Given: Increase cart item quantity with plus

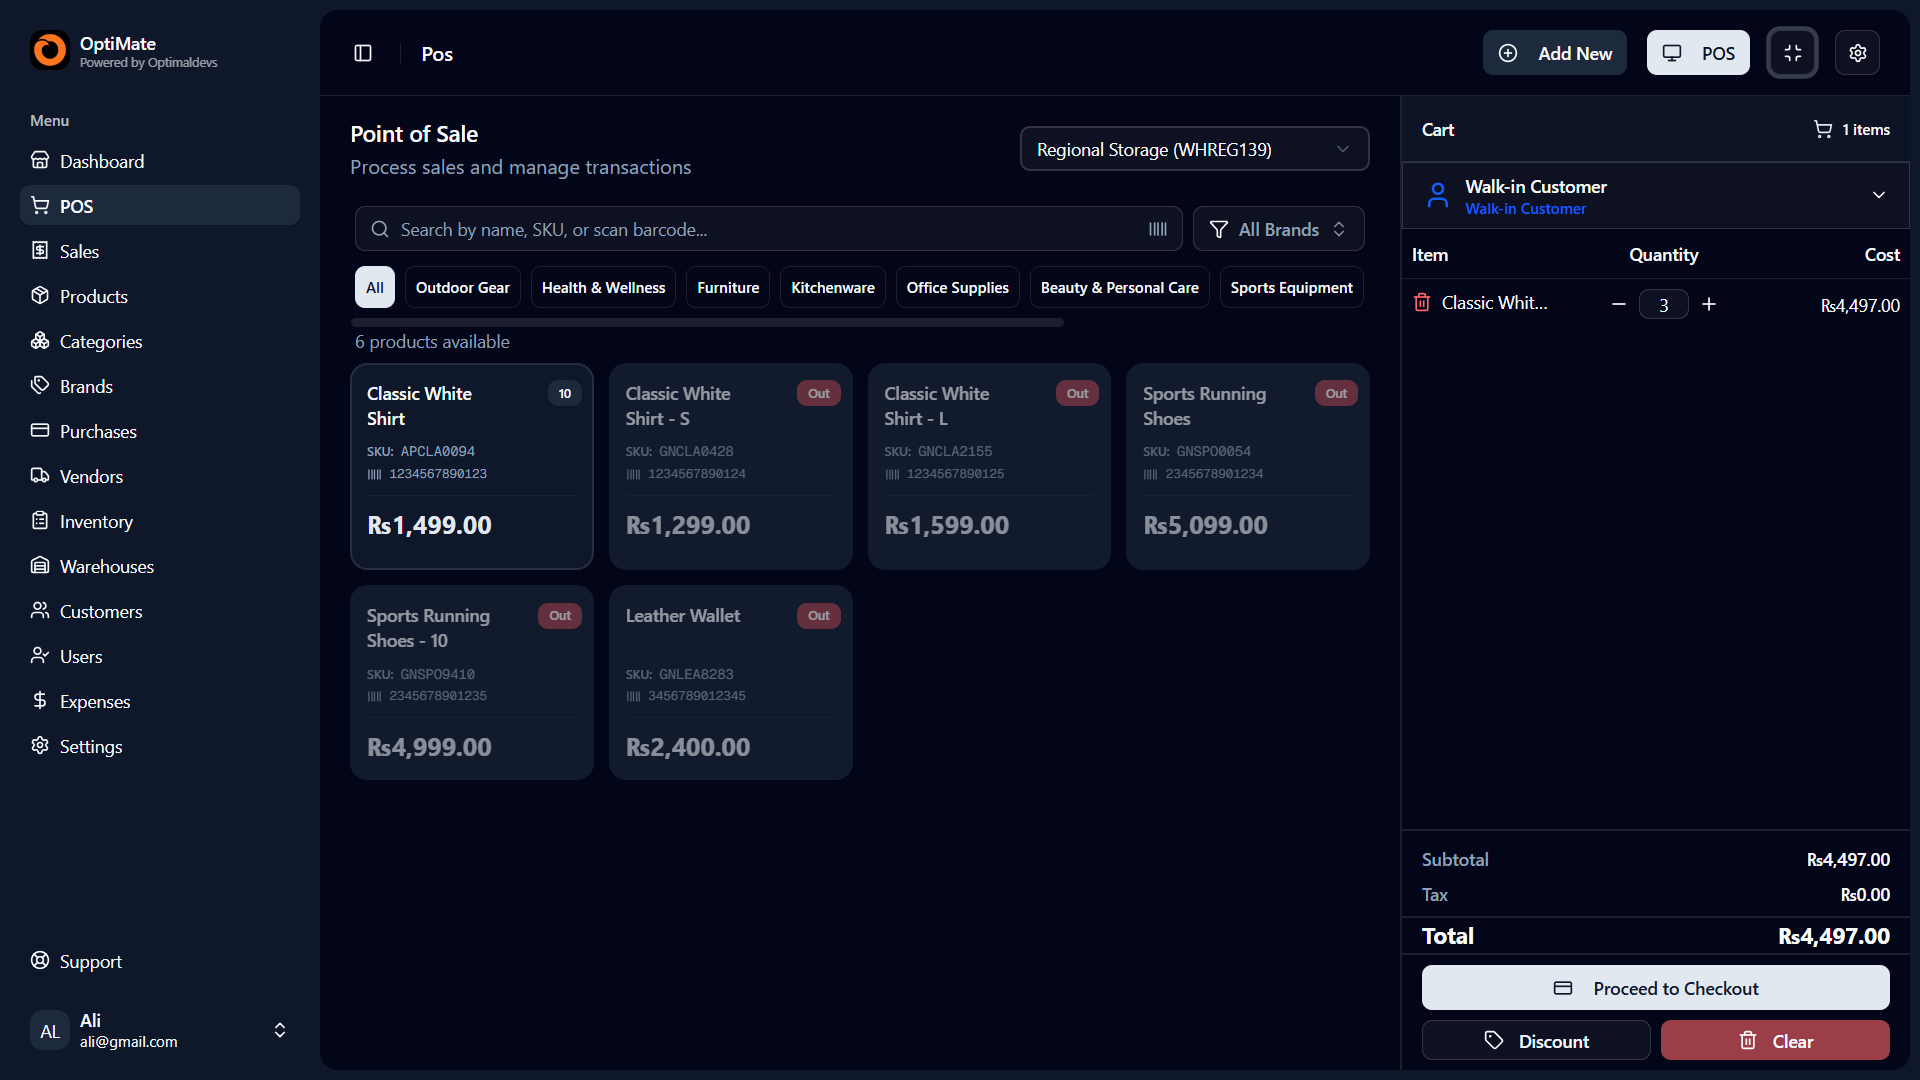Looking at the screenshot, I should (x=1709, y=304).
